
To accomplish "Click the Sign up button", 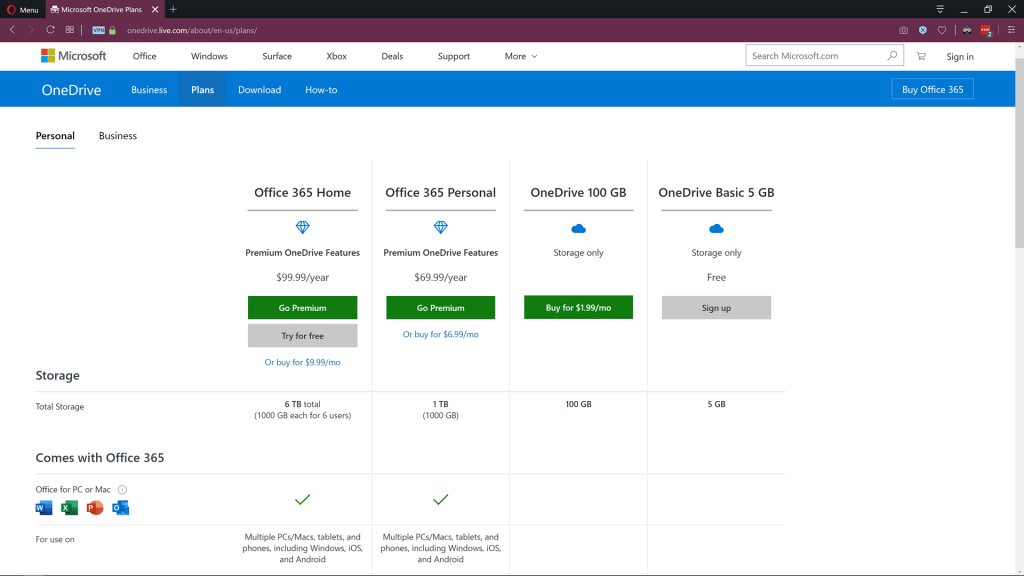I will 716,308.
